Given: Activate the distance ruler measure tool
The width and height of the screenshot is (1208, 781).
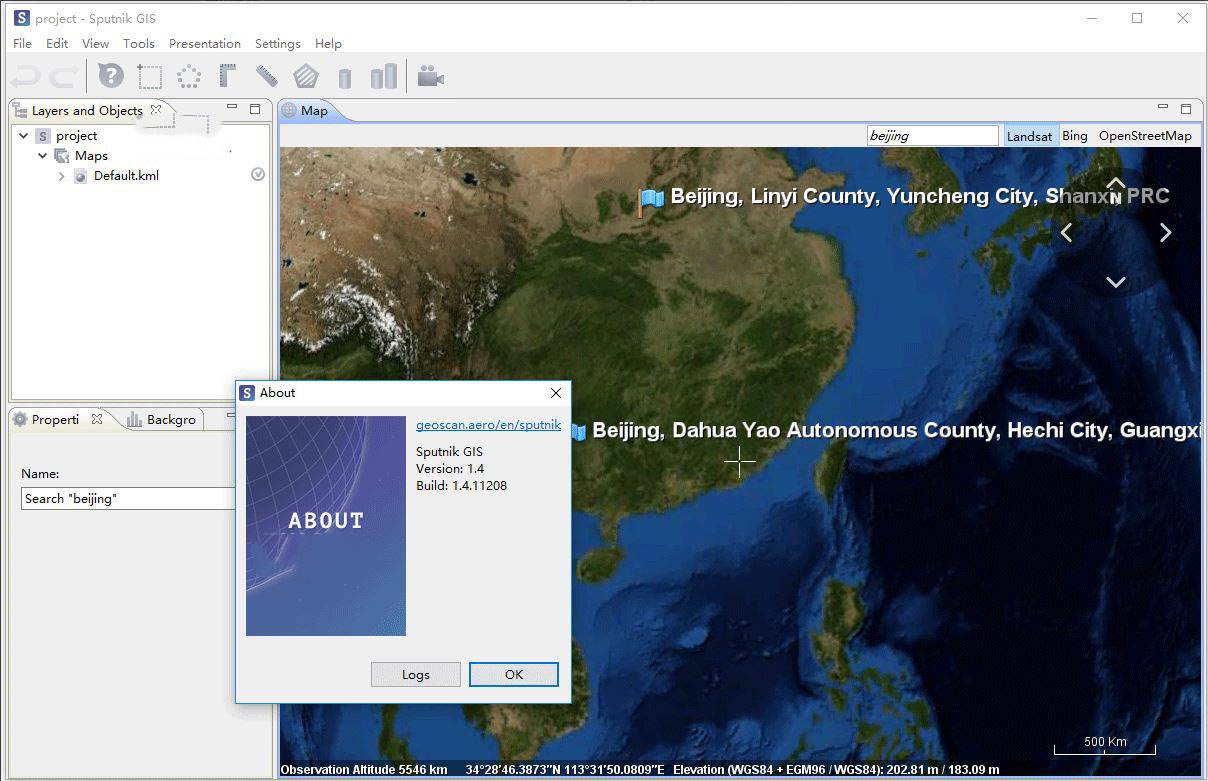Looking at the screenshot, I should (267, 76).
